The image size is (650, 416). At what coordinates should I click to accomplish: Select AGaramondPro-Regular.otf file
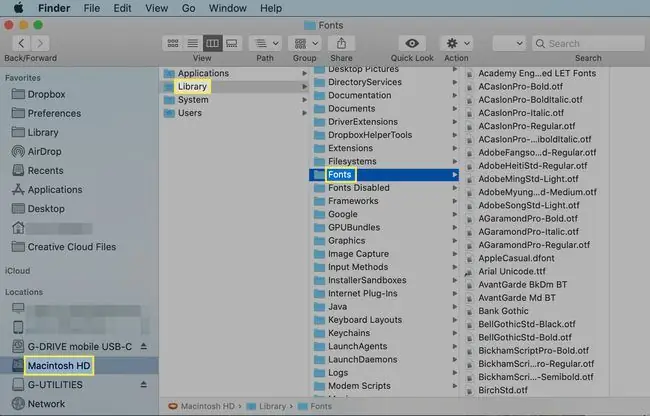point(535,245)
